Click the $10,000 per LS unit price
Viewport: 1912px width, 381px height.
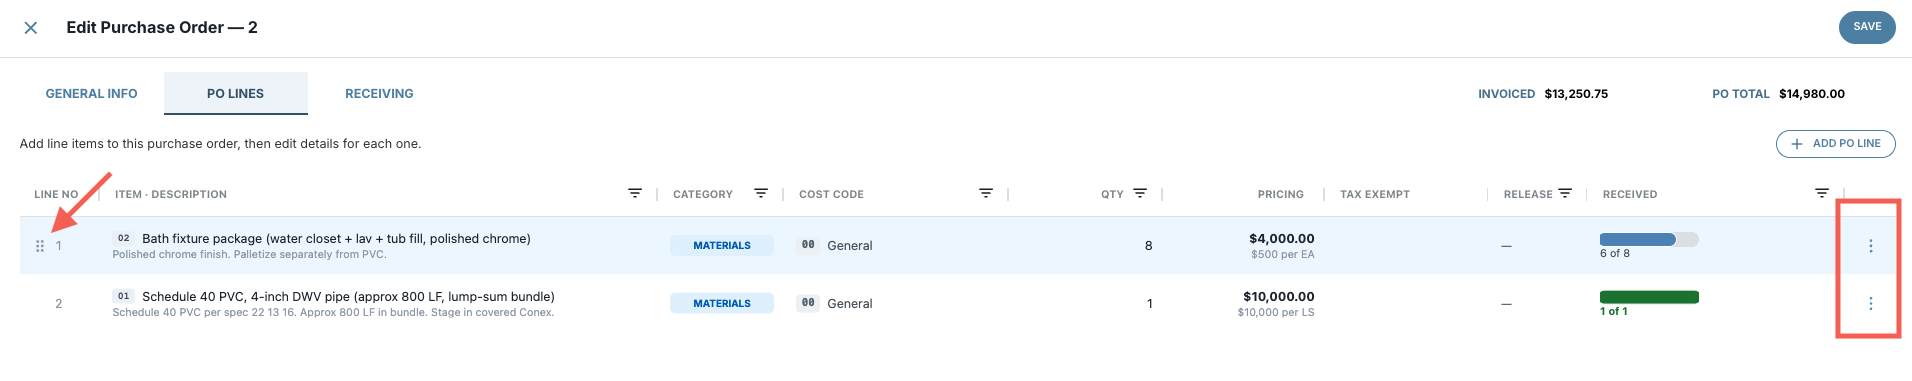(1276, 313)
